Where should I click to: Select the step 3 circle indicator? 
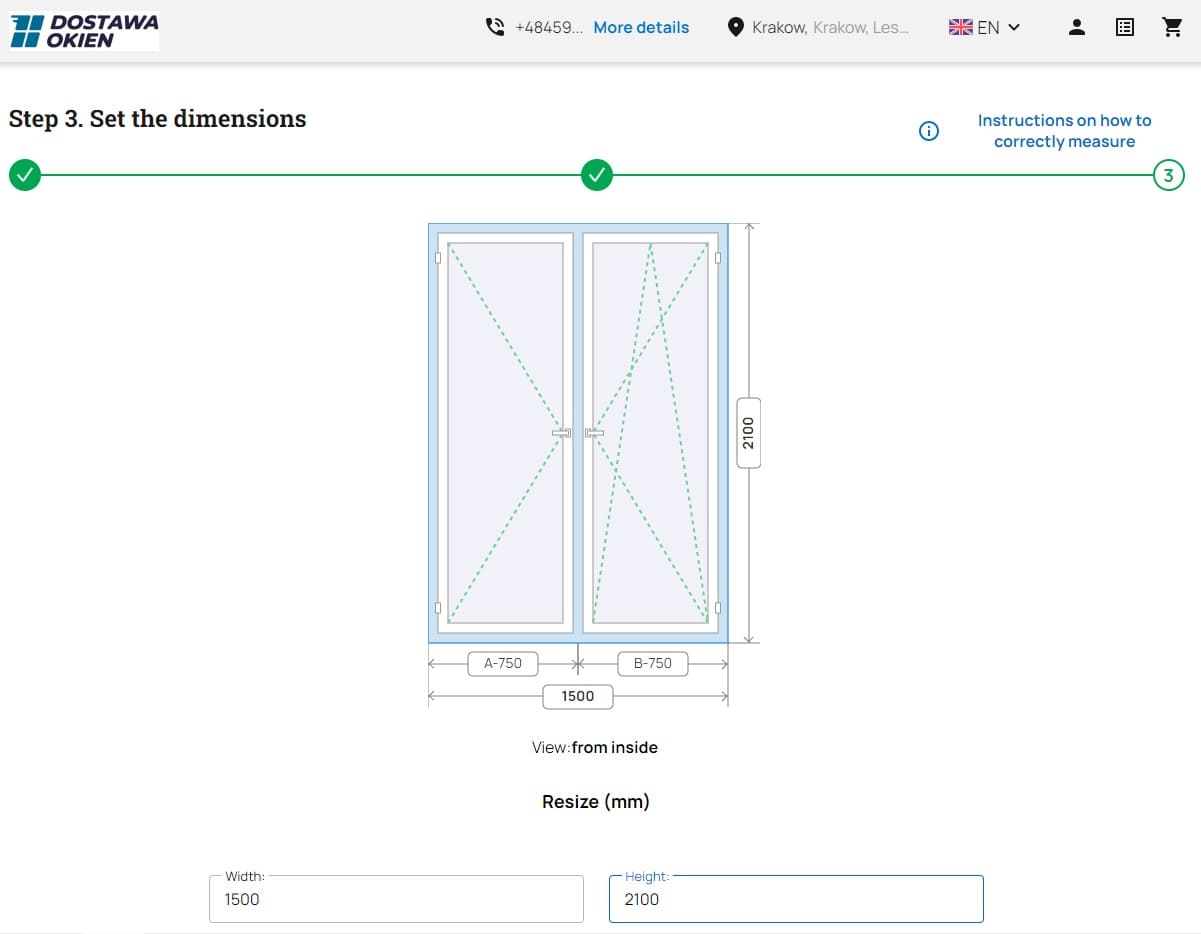[1168, 175]
